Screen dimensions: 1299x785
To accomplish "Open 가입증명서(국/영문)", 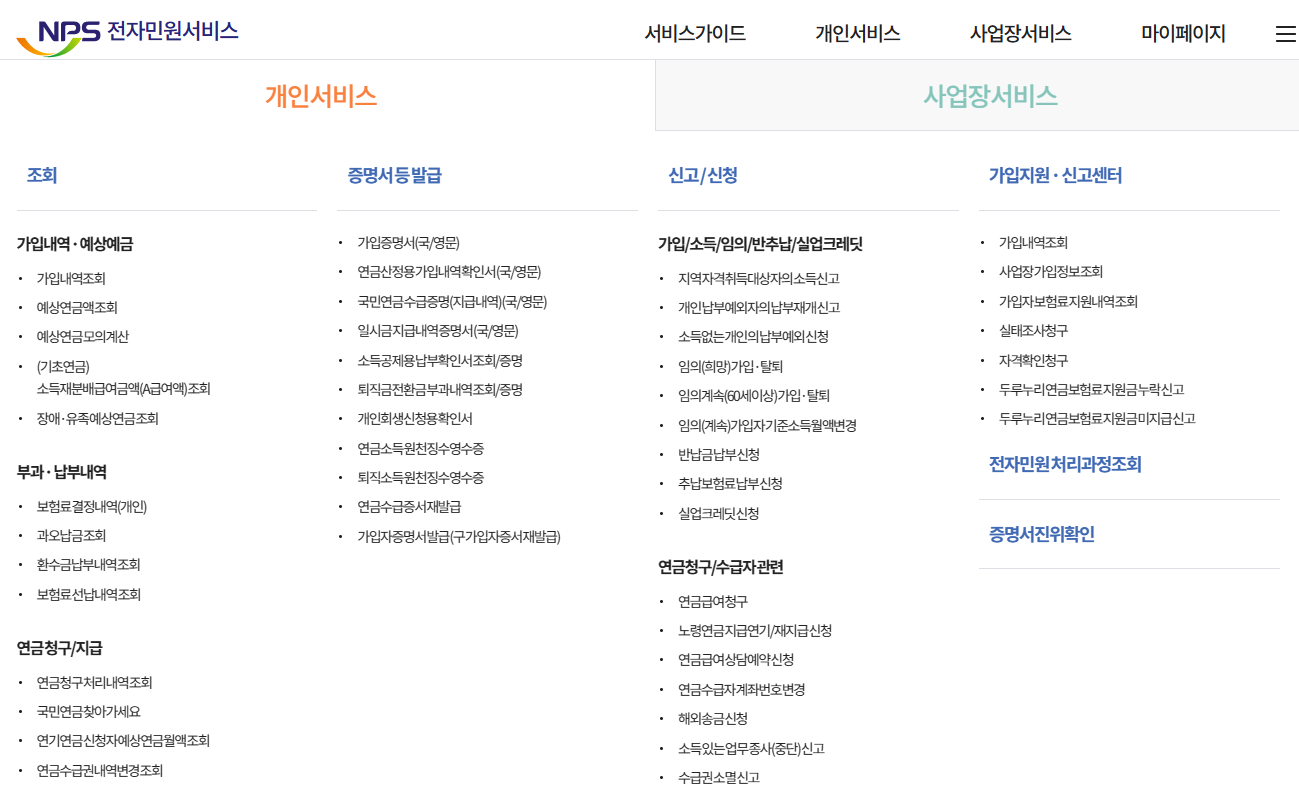I will tap(407, 241).
